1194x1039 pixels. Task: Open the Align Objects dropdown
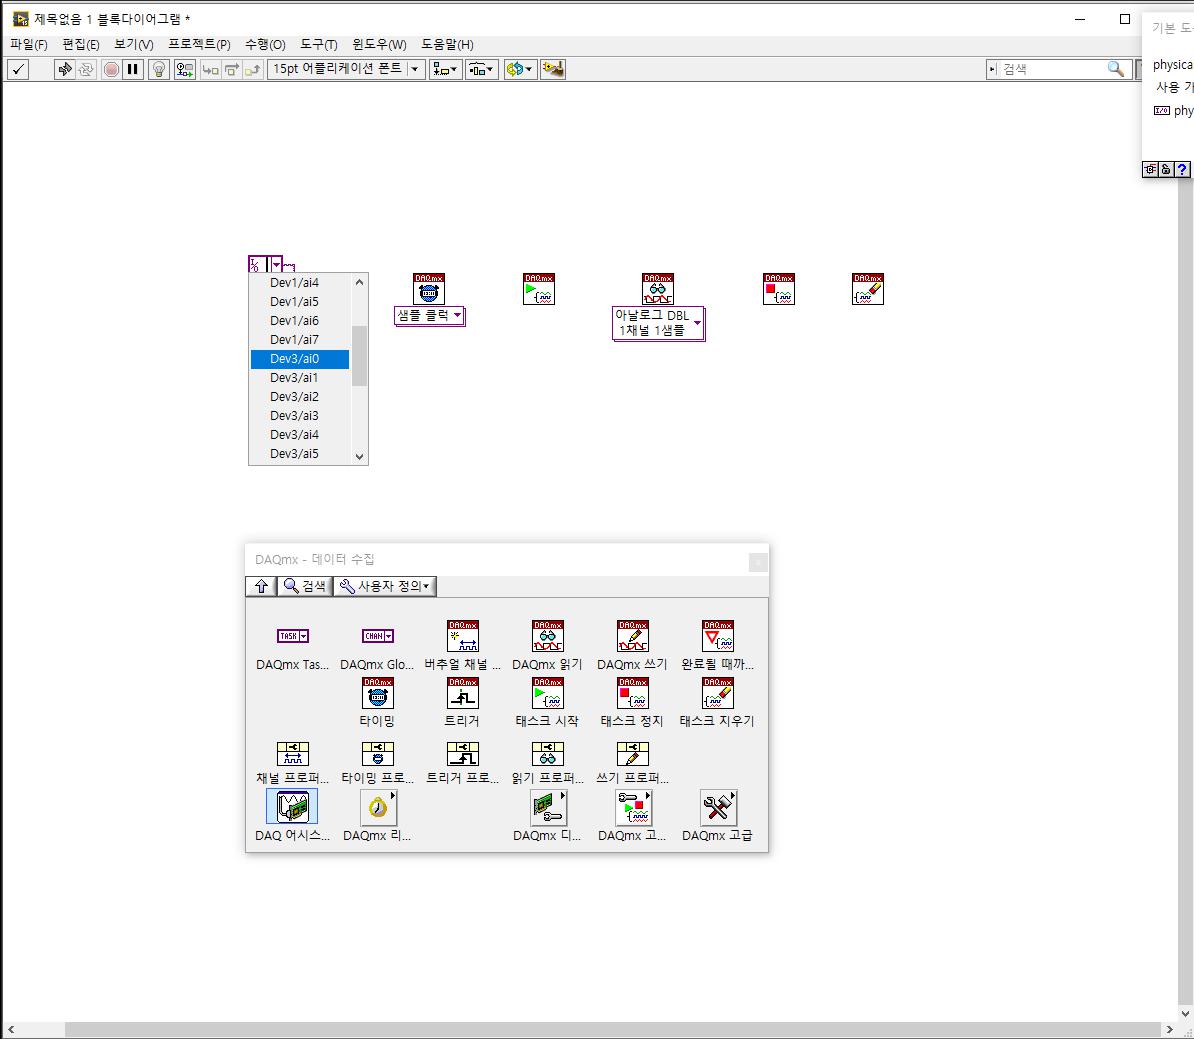tap(445, 69)
